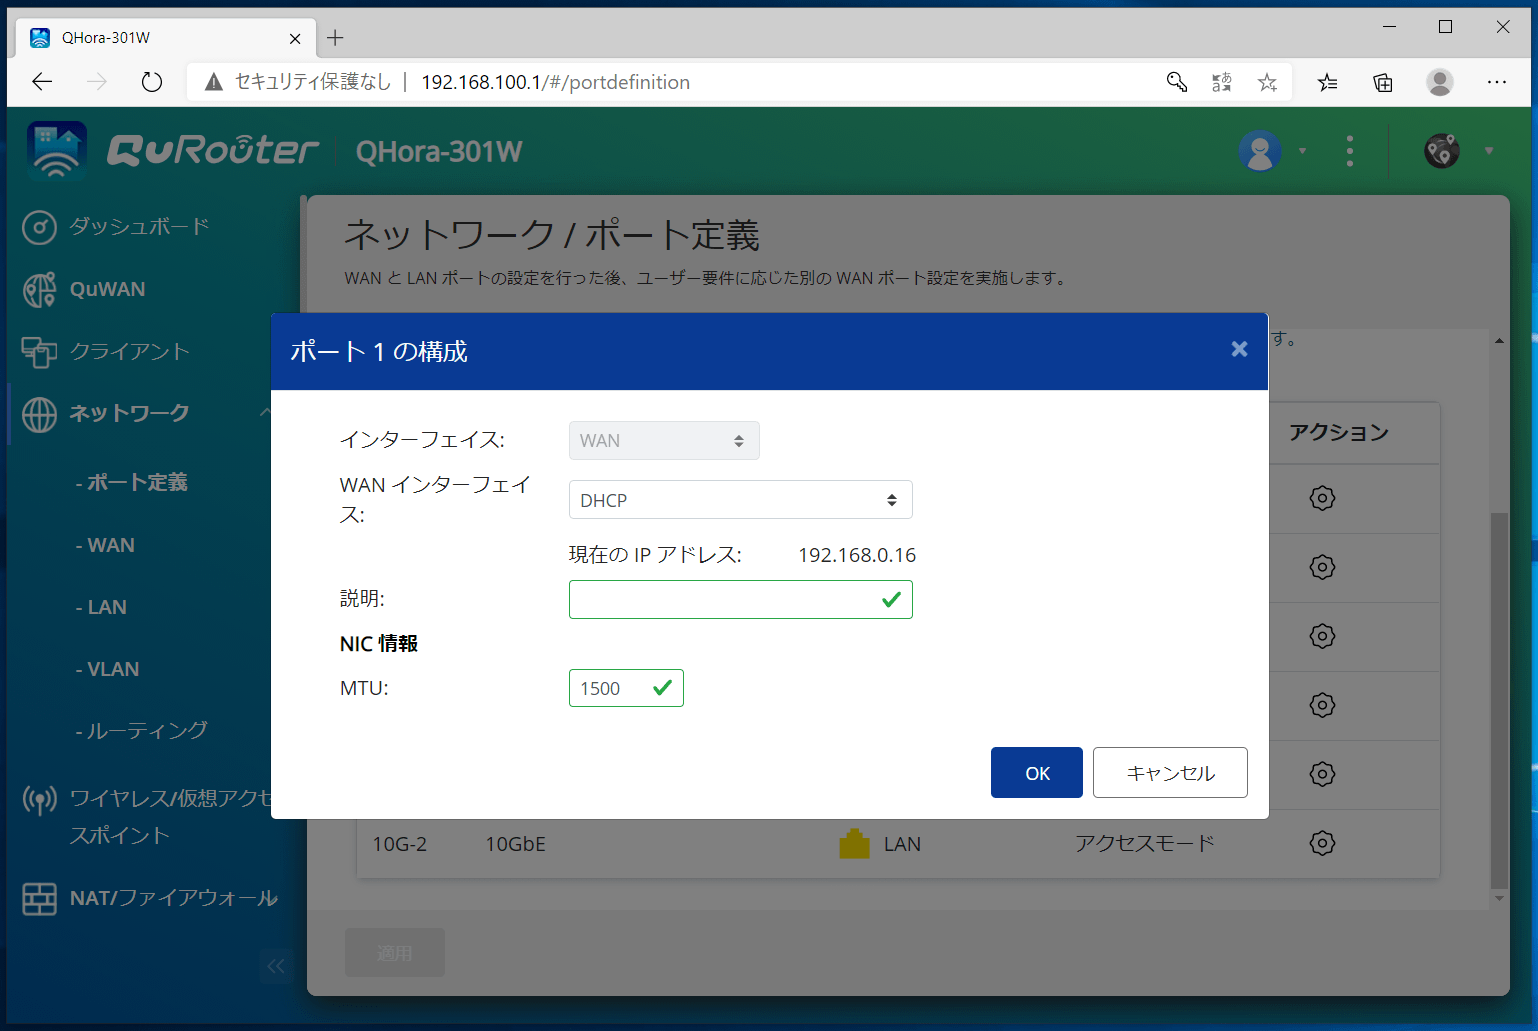Viewport: 1538px width, 1031px height.
Task: Click the yellow LAN port icon for 10G-2
Action: tap(854, 844)
